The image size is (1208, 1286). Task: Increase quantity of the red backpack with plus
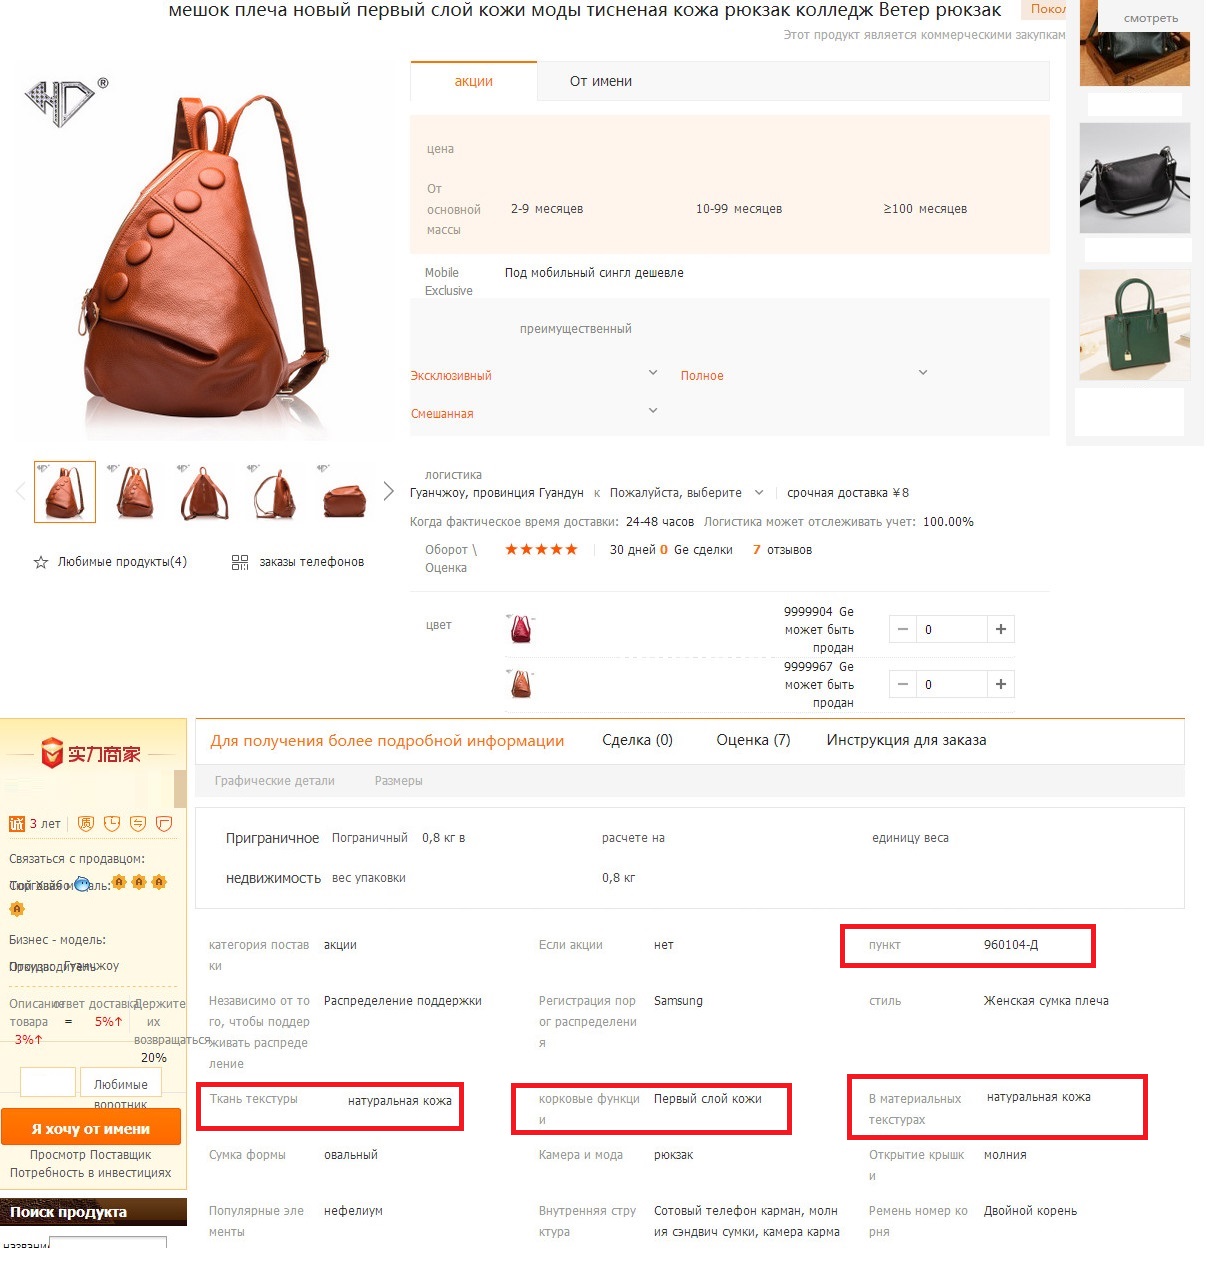(x=1001, y=629)
